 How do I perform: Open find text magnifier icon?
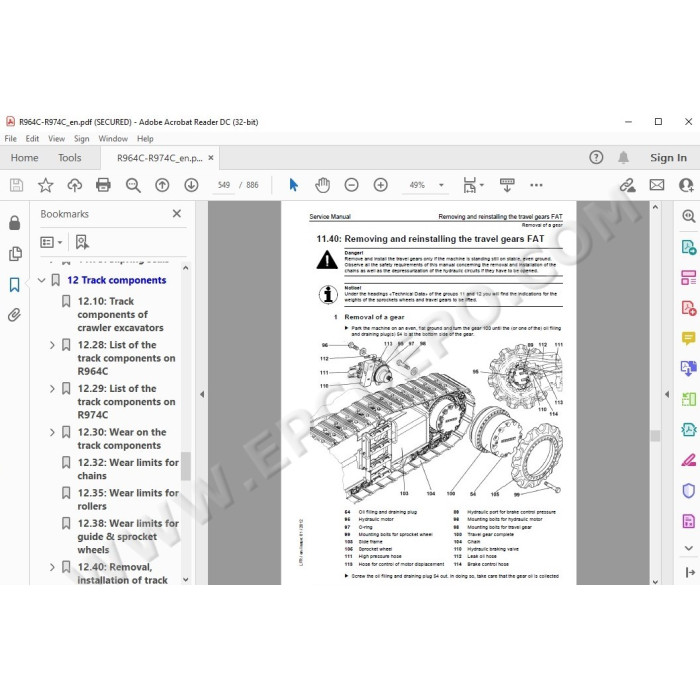click(x=133, y=185)
